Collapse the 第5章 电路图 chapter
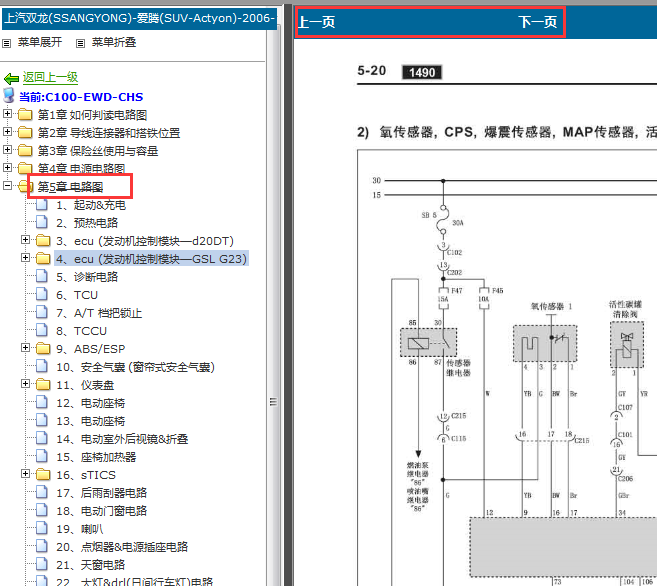This screenshot has width=657, height=586. 8,187
